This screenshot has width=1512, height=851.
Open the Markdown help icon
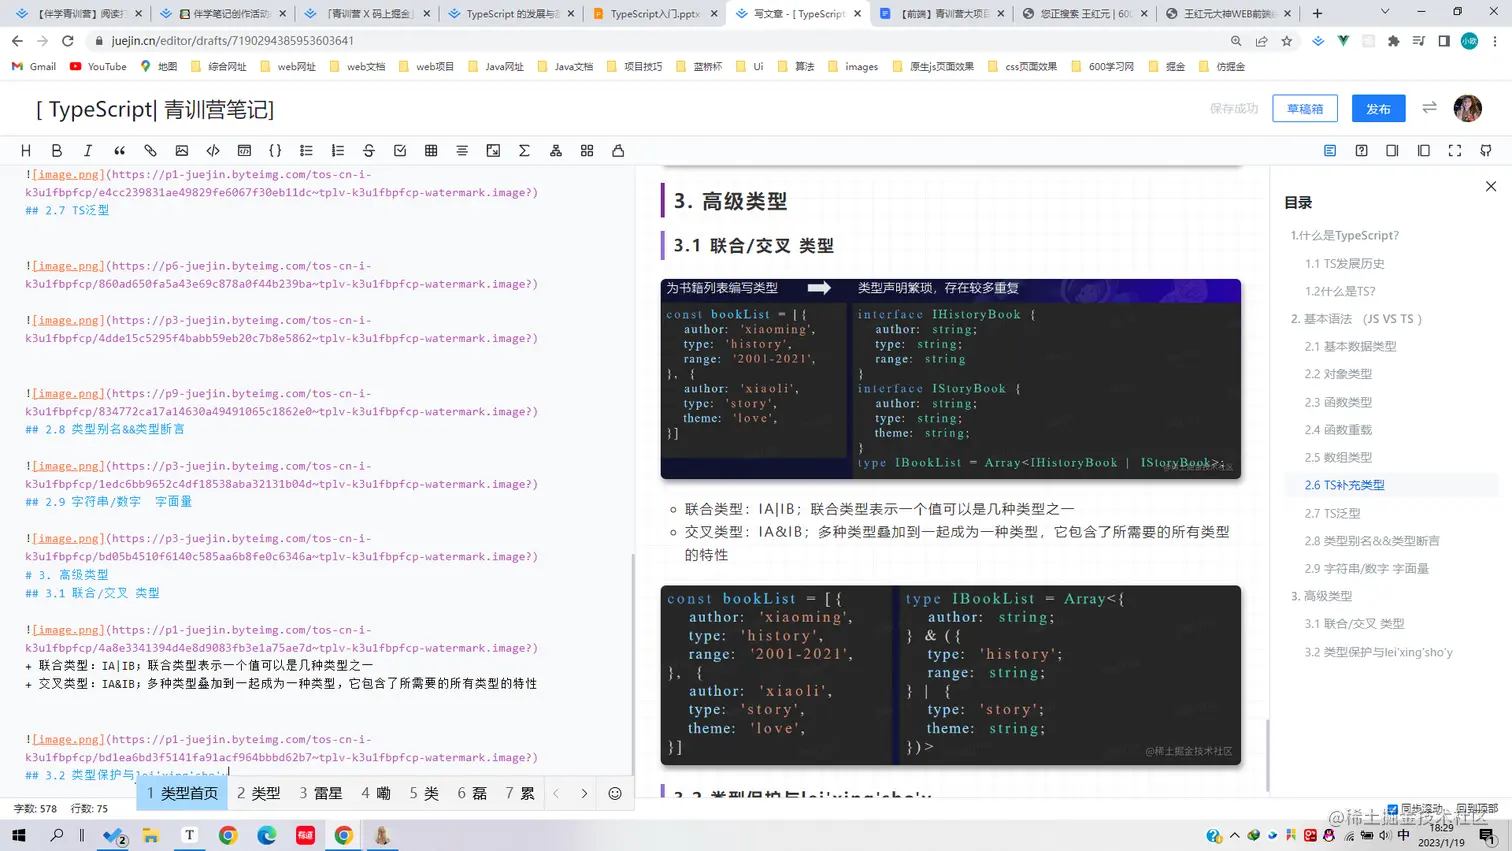(1361, 151)
